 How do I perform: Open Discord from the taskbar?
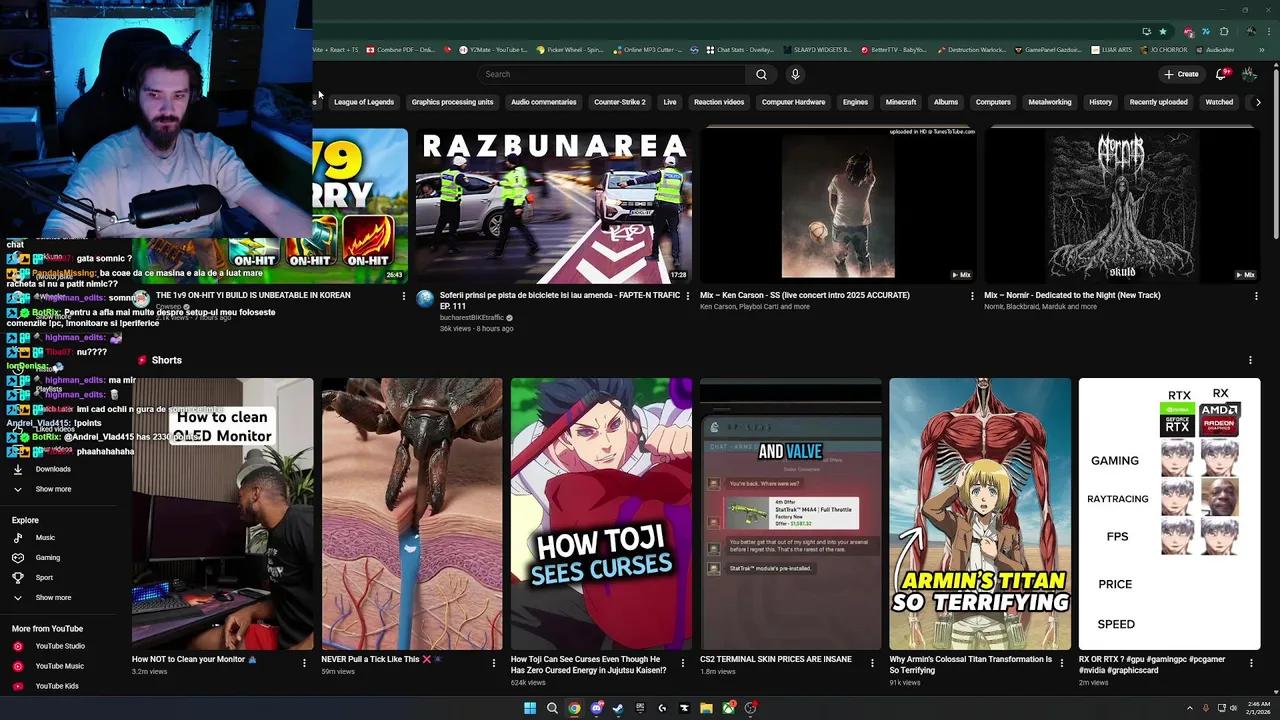(597, 708)
